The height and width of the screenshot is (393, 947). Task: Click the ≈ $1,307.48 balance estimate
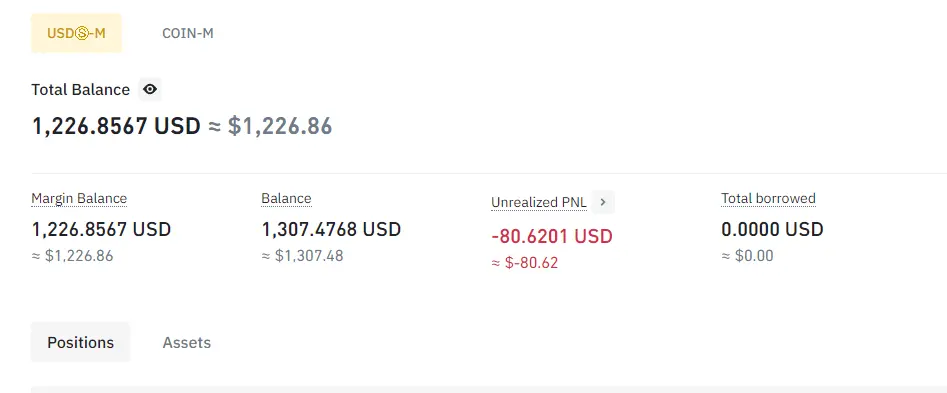[x=303, y=256]
